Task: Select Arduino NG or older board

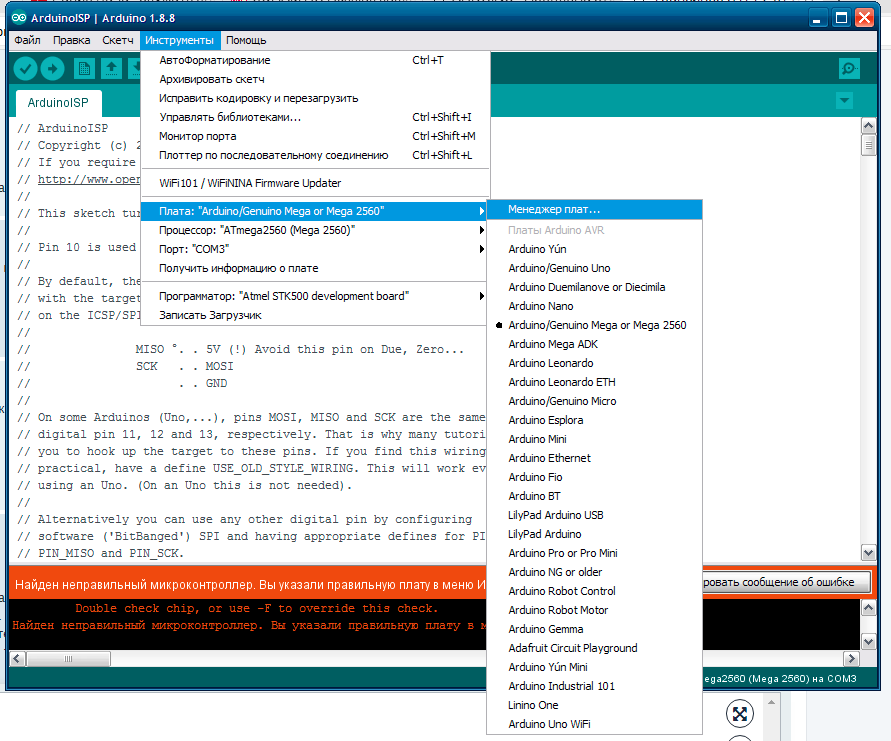Action: (595, 572)
